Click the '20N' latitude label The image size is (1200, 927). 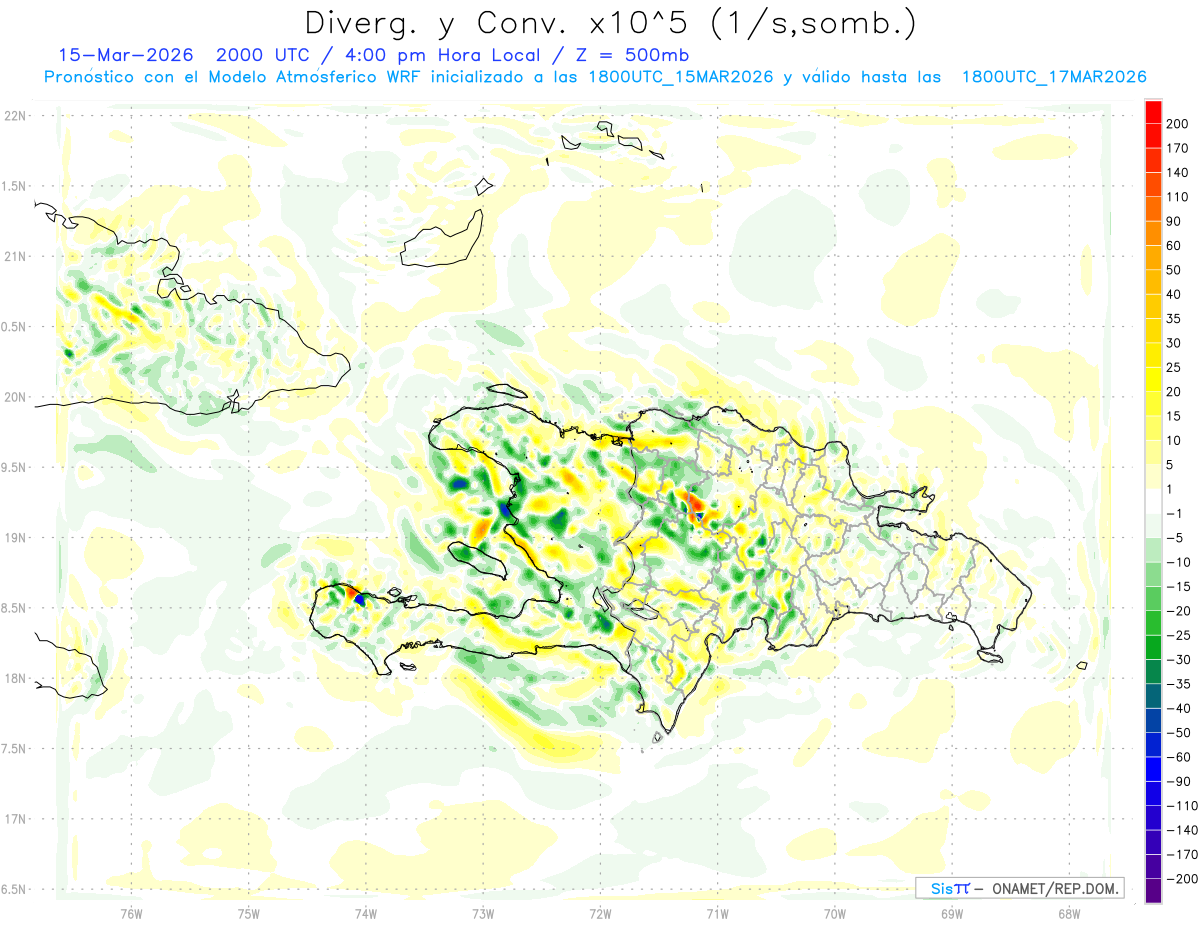15,397
